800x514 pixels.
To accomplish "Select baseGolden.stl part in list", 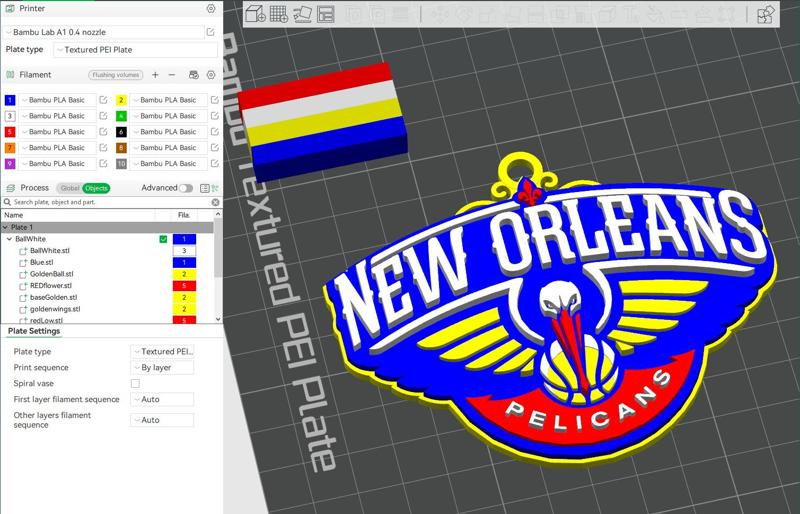I will coord(54,297).
